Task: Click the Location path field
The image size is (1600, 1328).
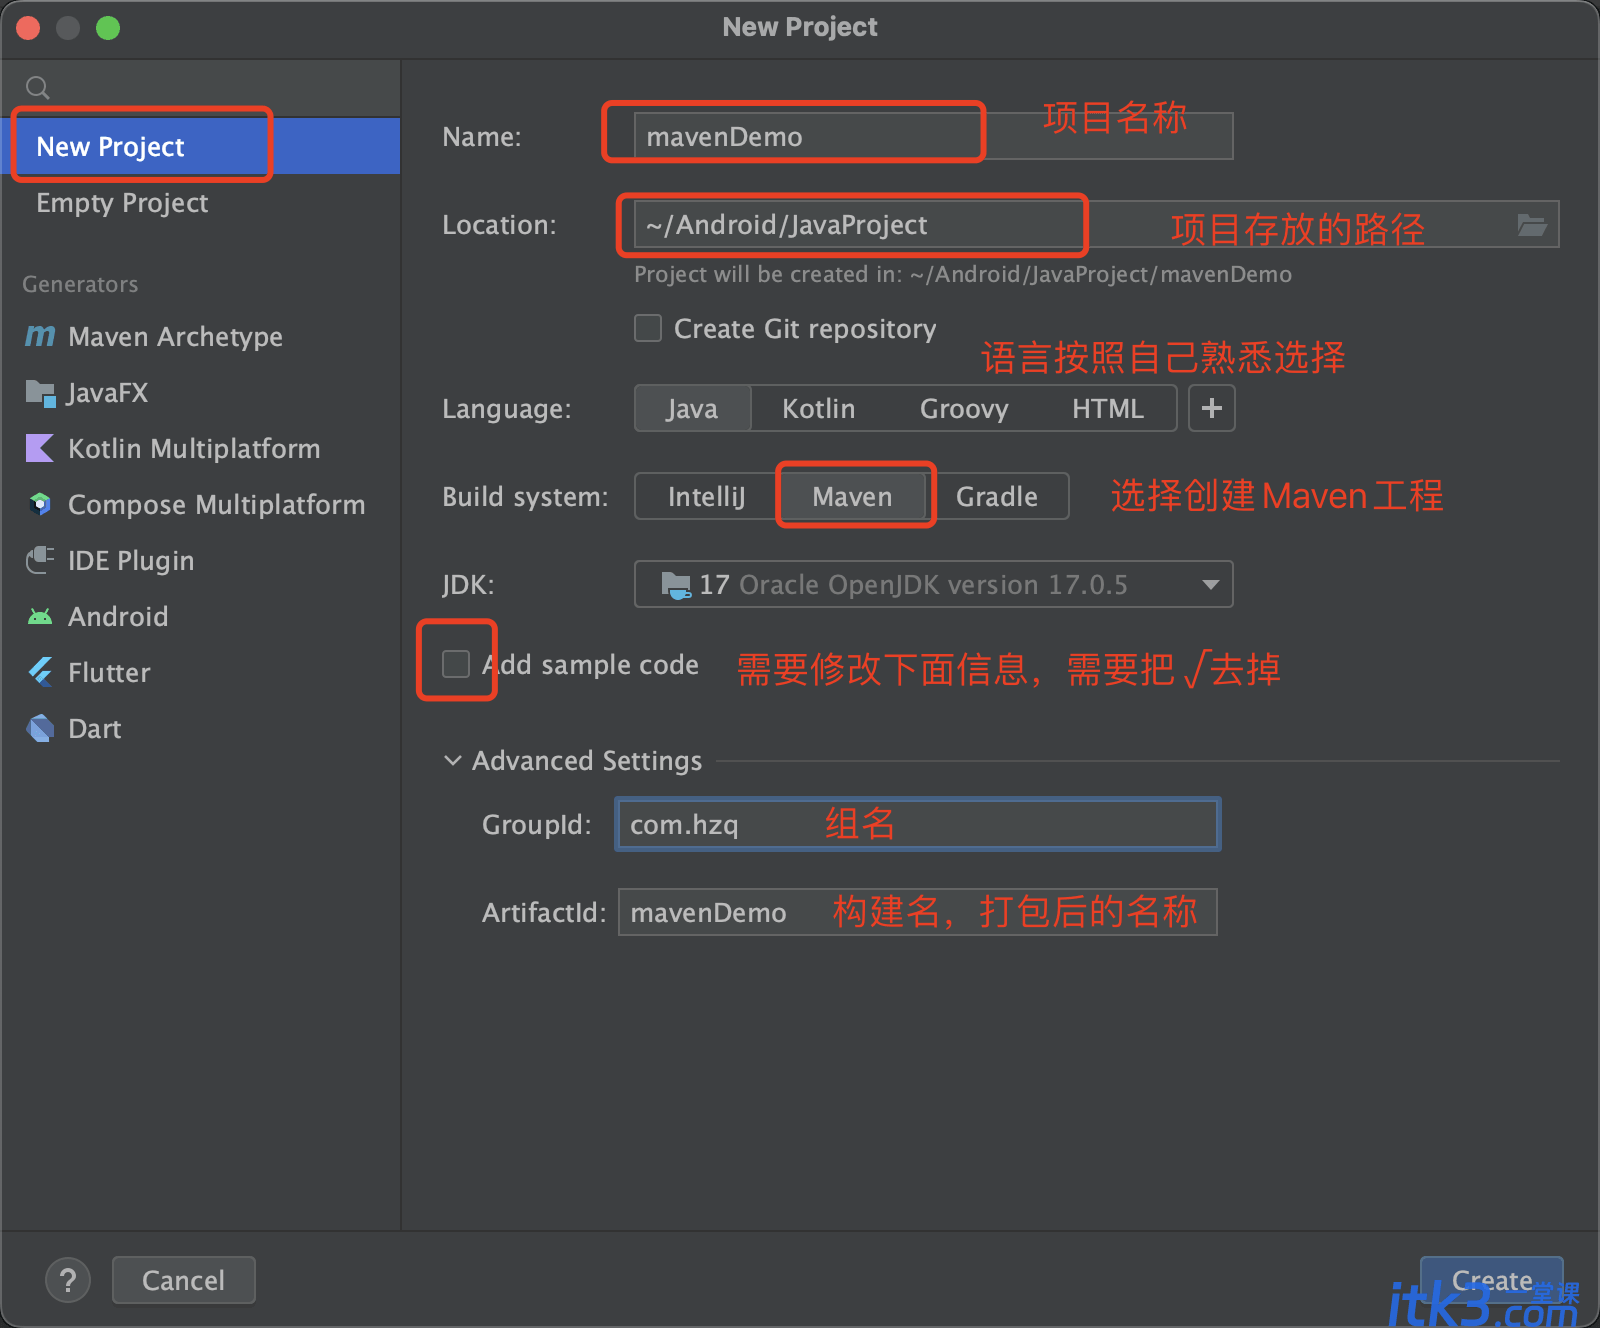Action: [x=1096, y=224]
